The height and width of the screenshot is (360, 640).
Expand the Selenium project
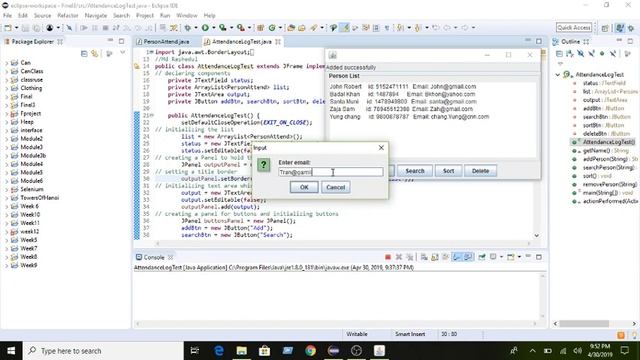(x=6, y=190)
